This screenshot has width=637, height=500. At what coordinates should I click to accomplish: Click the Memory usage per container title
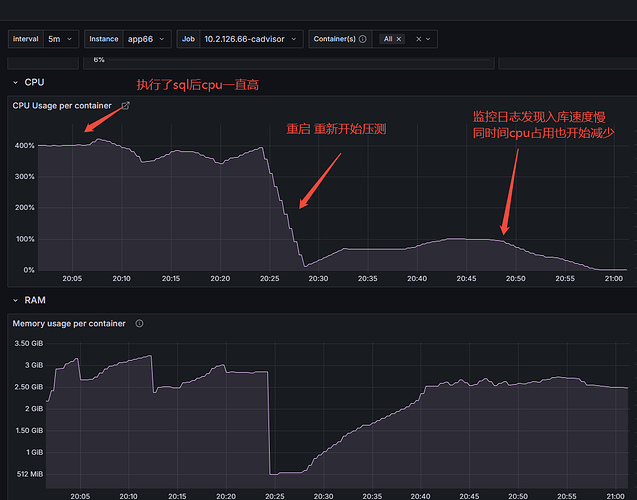(x=69, y=323)
